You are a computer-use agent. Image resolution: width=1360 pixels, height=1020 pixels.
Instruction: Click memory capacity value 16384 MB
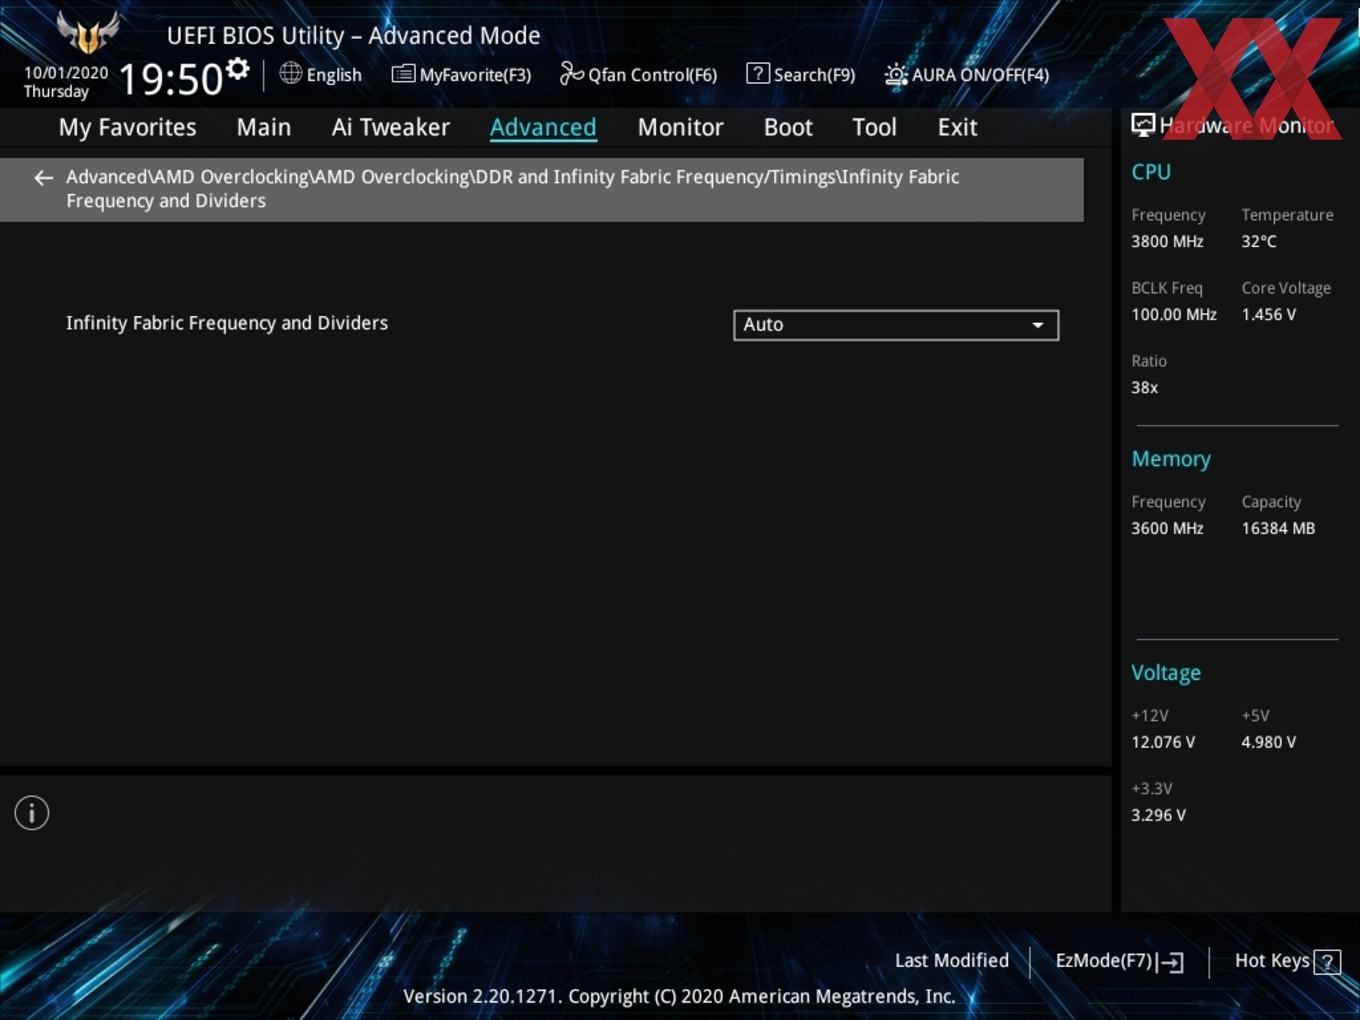pyautogui.click(x=1278, y=529)
